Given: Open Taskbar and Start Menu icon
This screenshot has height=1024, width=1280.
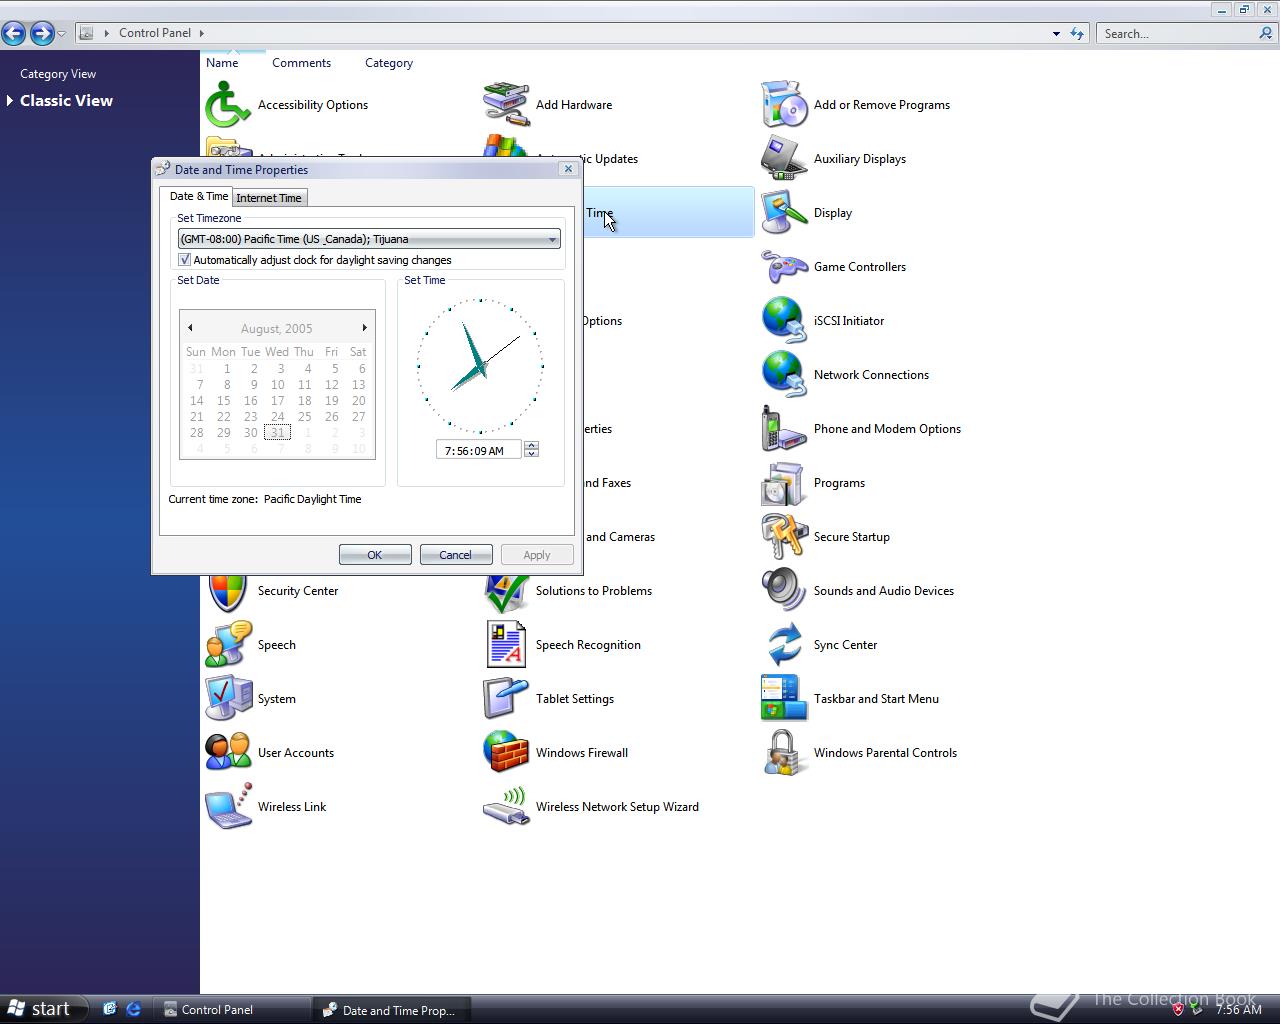Looking at the screenshot, I should tap(784, 699).
